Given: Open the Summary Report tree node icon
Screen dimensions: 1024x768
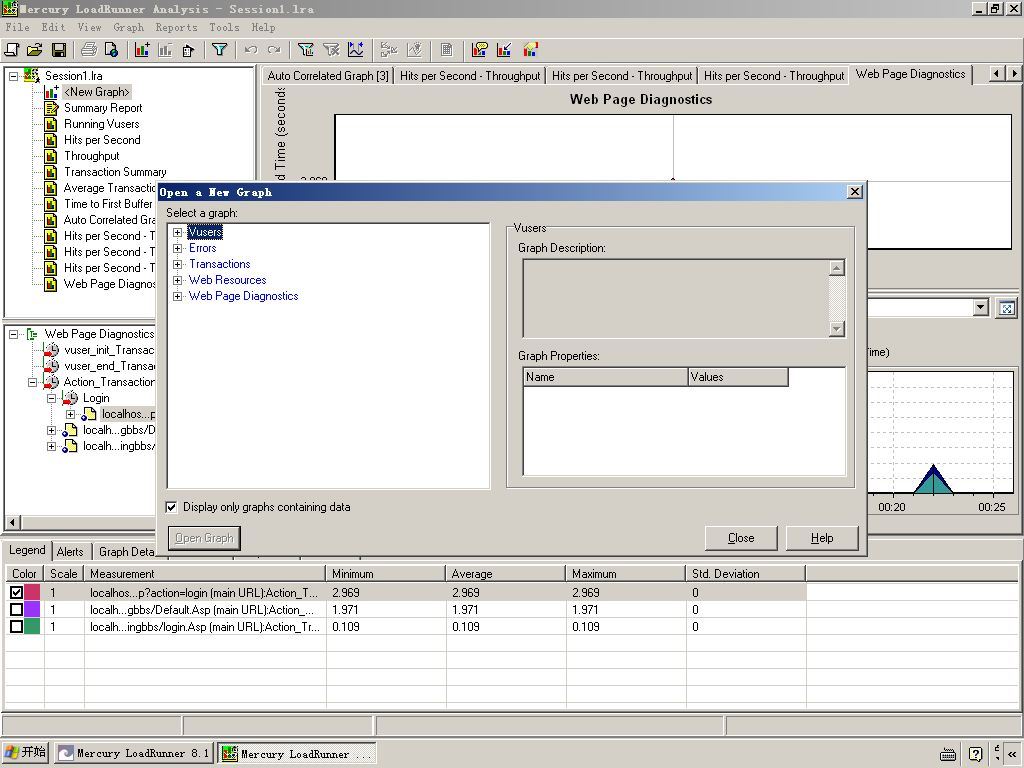Looking at the screenshot, I should [51, 108].
